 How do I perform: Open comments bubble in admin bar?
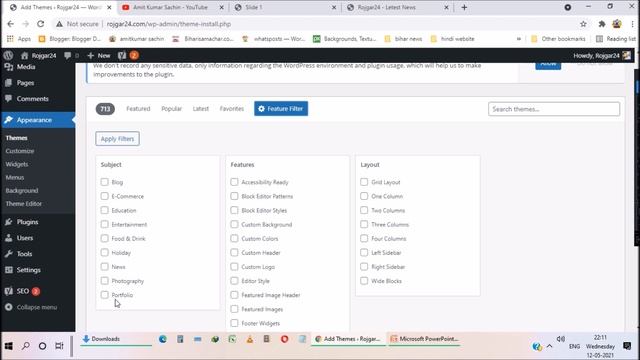pos(68,56)
